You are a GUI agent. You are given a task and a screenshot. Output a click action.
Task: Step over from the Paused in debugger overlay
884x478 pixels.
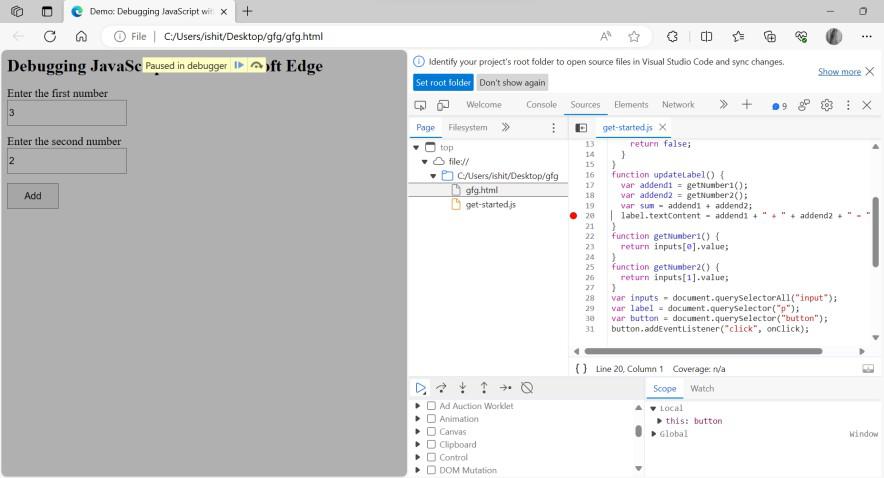click(x=257, y=65)
